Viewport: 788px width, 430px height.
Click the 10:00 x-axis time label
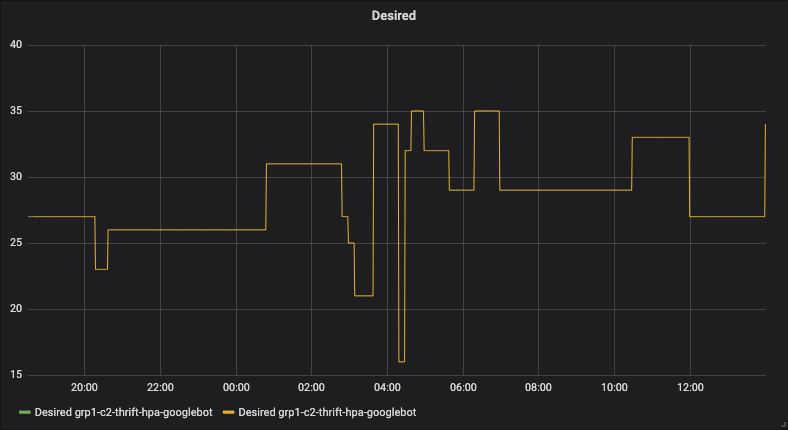pos(614,388)
